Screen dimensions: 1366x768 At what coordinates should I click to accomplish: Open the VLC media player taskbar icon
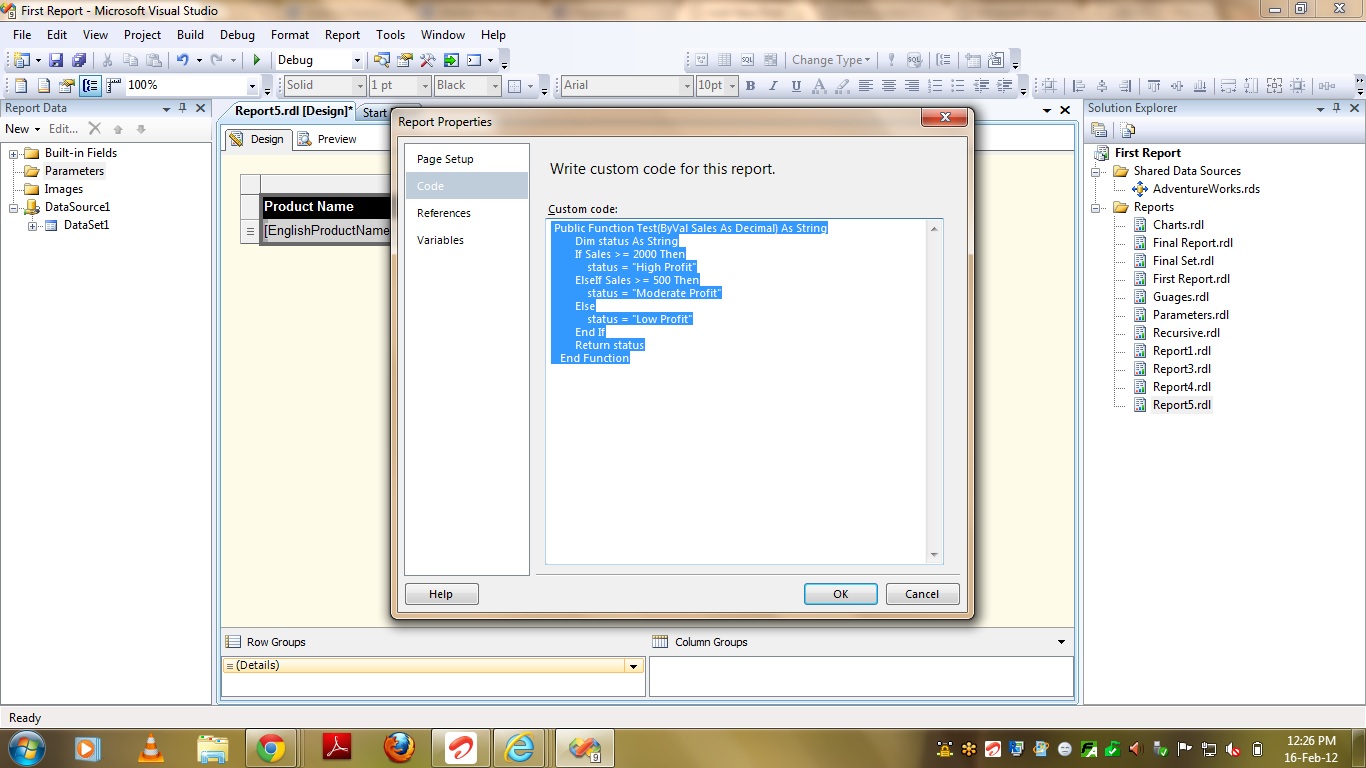(x=151, y=748)
